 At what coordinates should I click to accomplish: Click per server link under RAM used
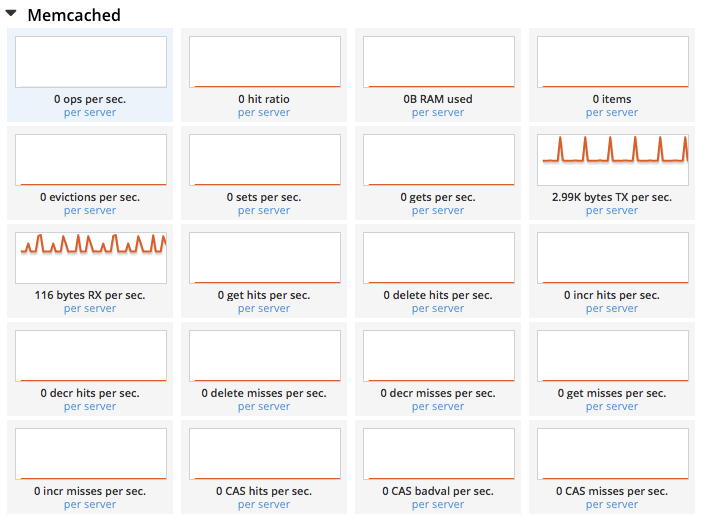click(438, 113)
